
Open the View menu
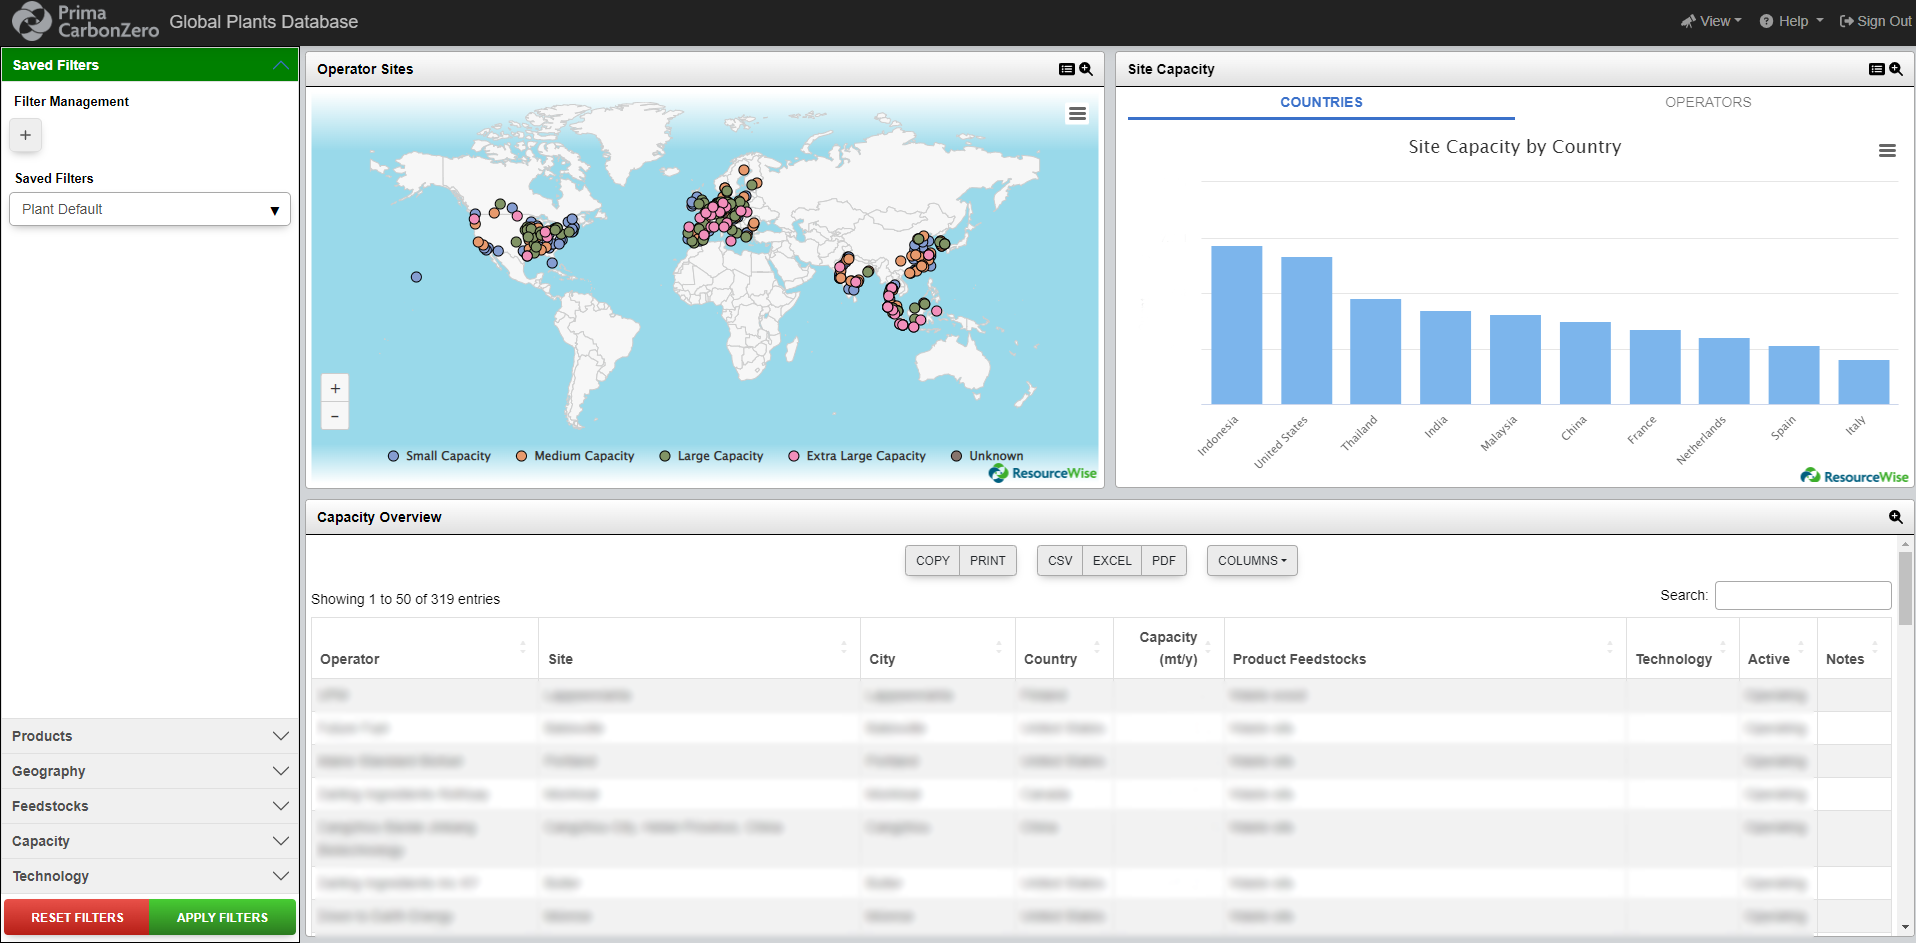coord(1711,21)
